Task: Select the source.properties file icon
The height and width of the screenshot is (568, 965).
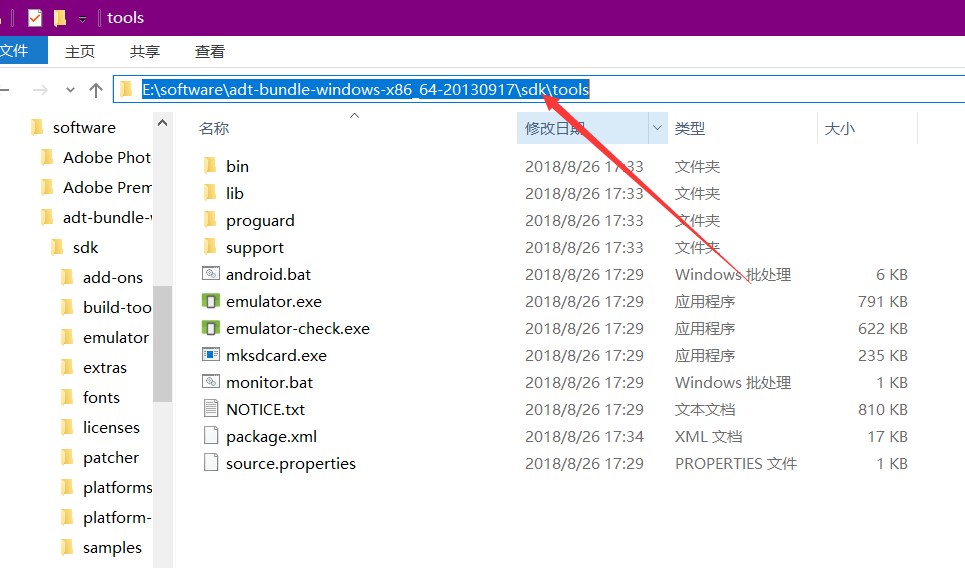Action: (210, 463)
